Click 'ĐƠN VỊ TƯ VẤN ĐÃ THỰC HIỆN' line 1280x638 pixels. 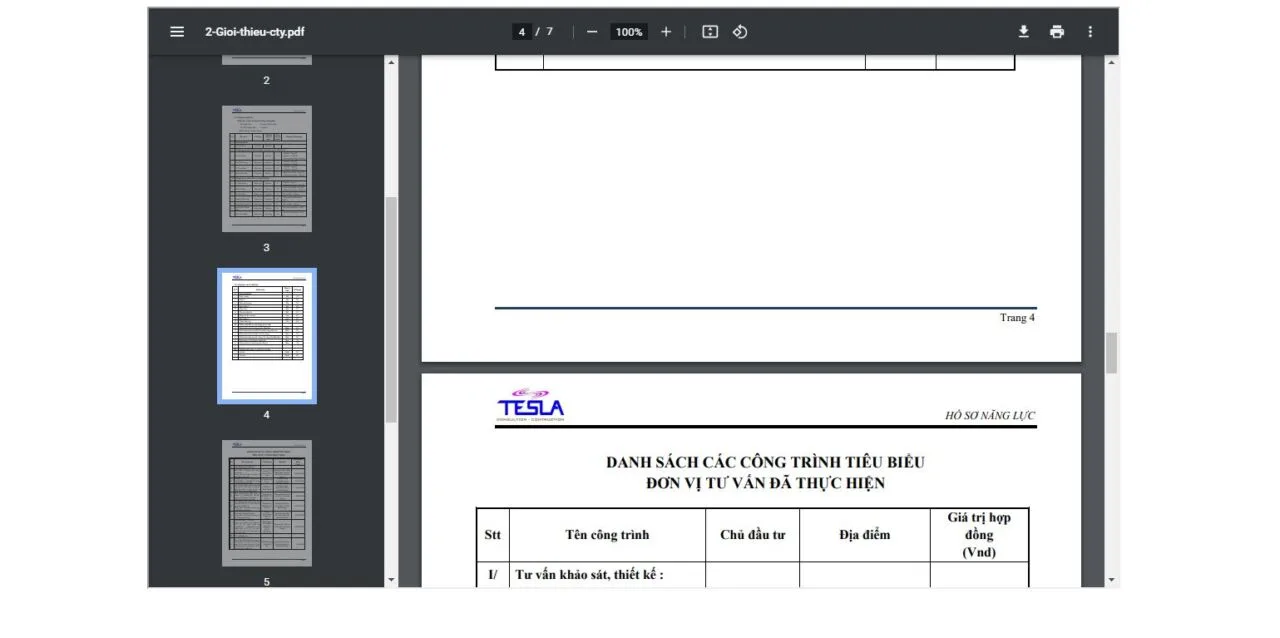click(x=765, y=483)
